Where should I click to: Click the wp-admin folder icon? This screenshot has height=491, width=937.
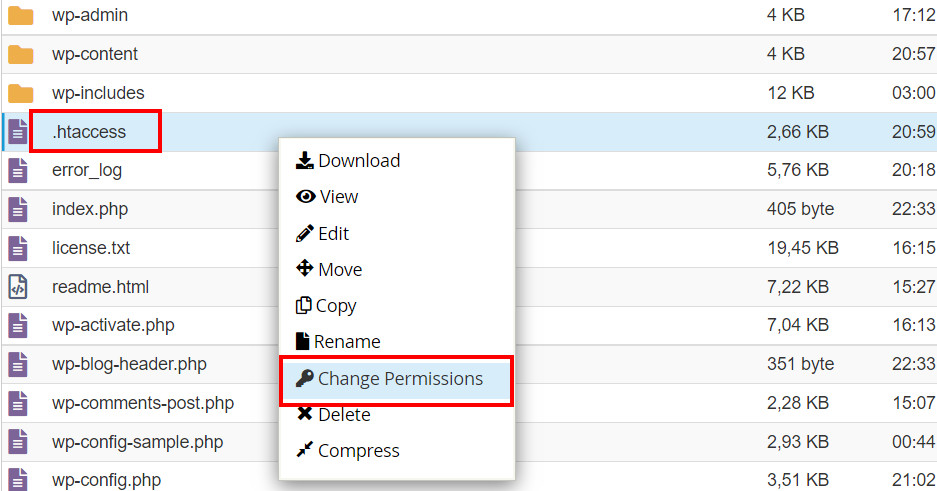tap(20, 16)
